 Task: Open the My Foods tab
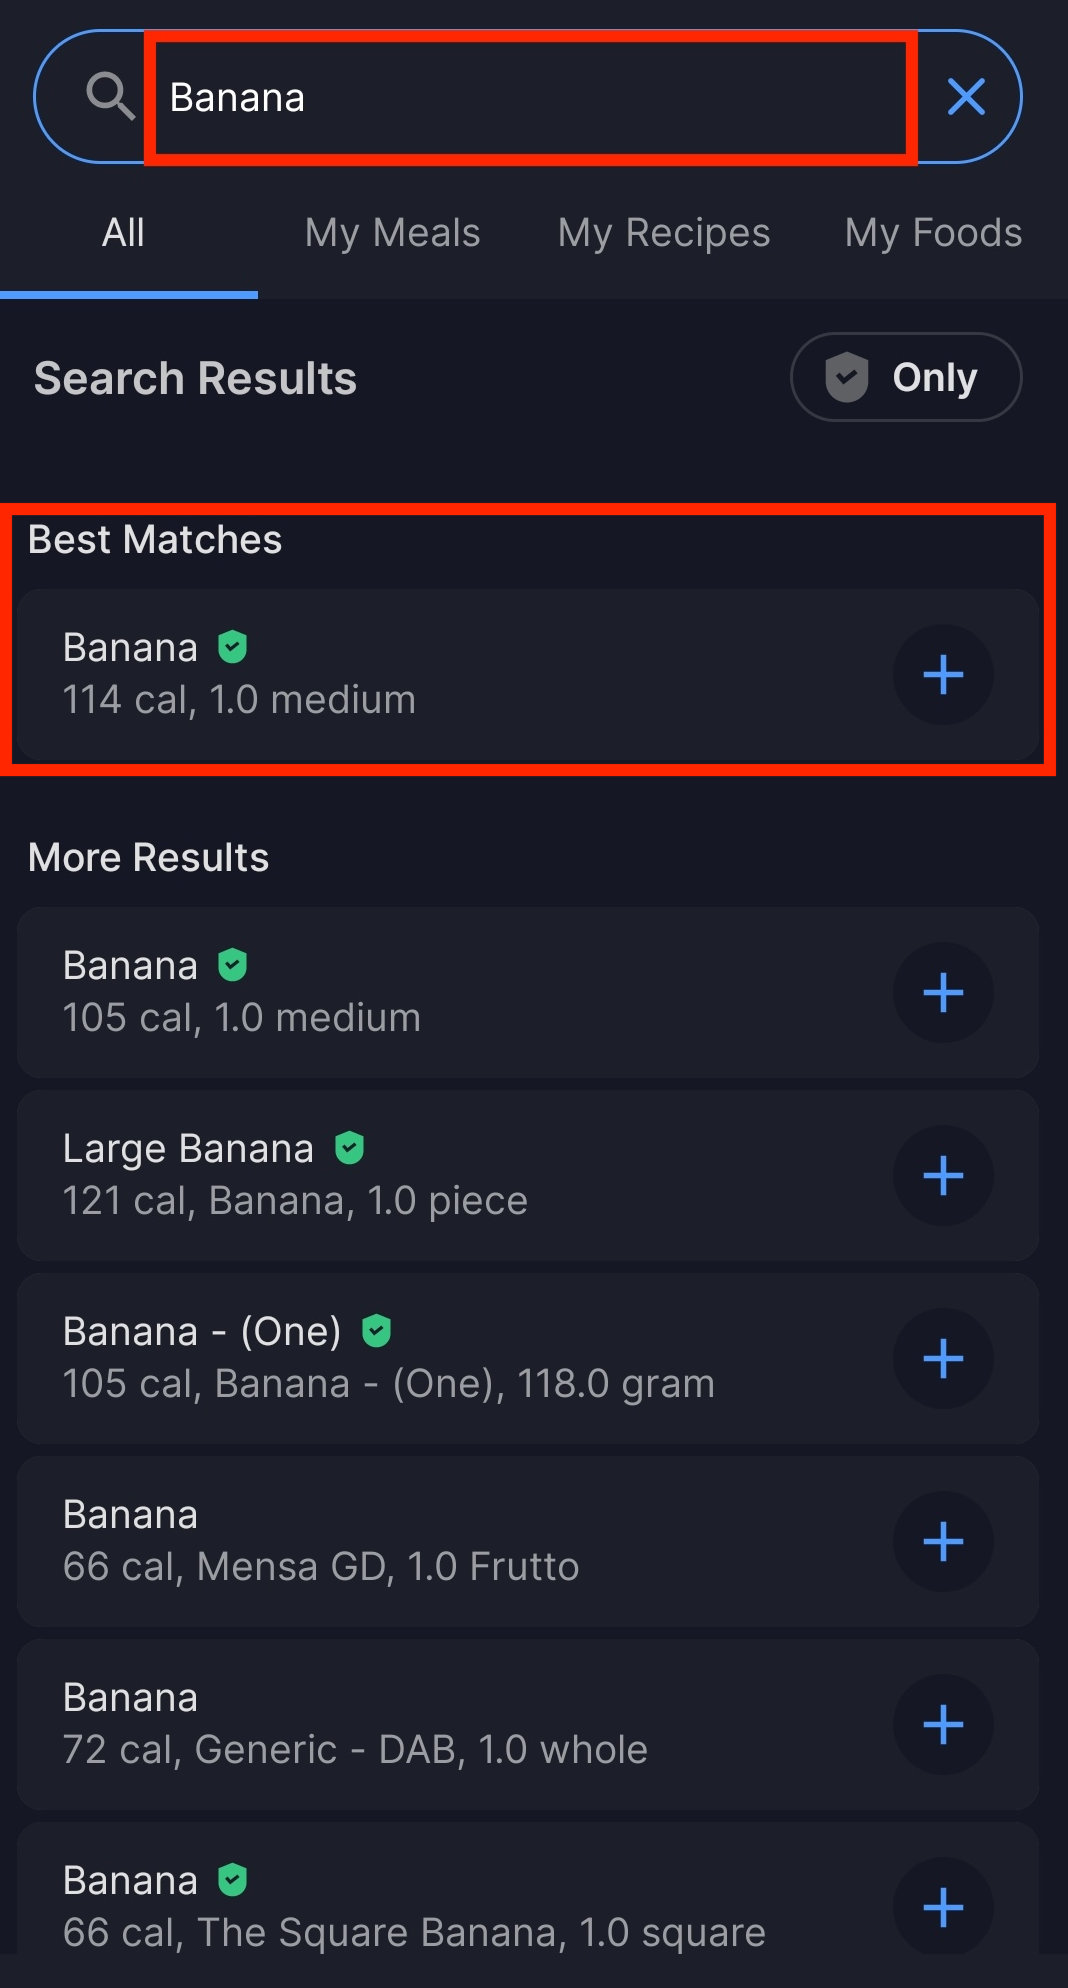933,233
